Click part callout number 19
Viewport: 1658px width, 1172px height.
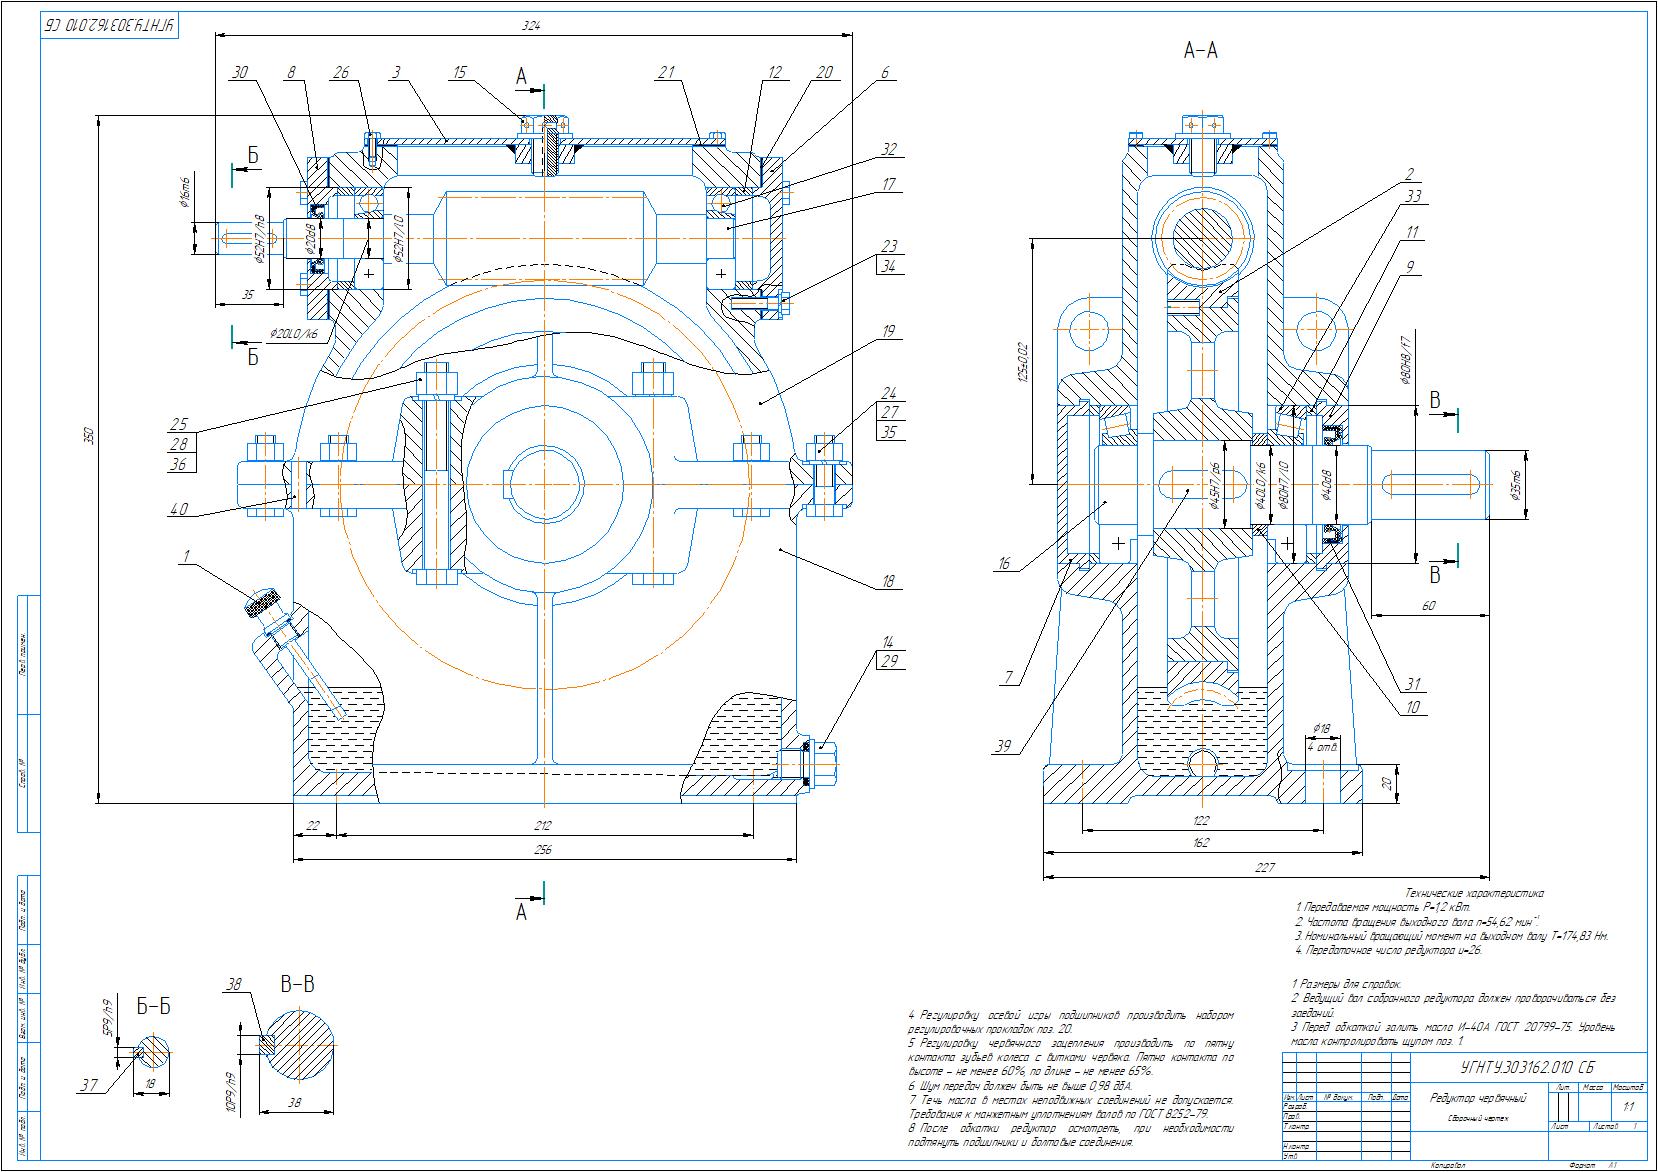(888, 330)
